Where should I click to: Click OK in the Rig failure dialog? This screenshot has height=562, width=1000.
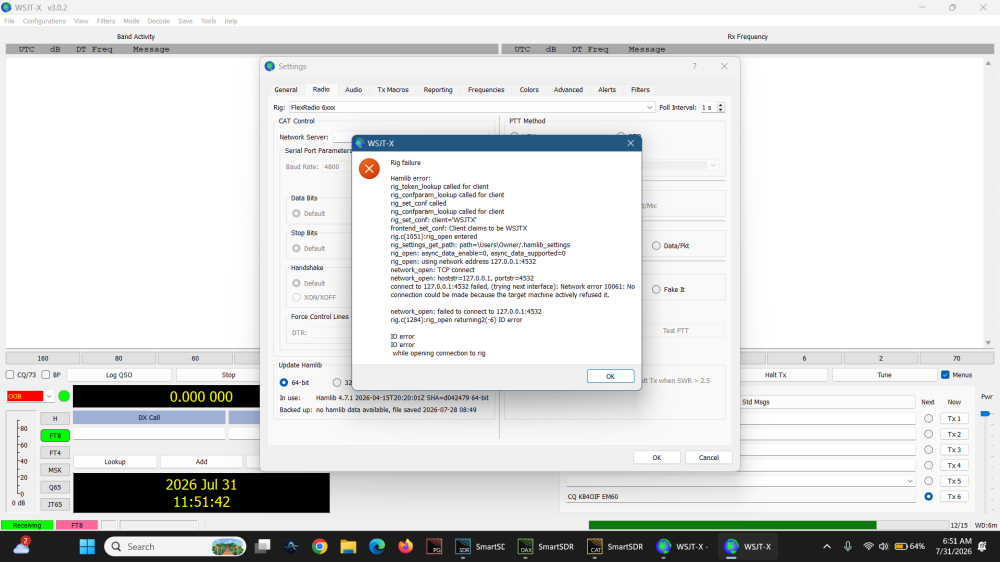point(610,376)
